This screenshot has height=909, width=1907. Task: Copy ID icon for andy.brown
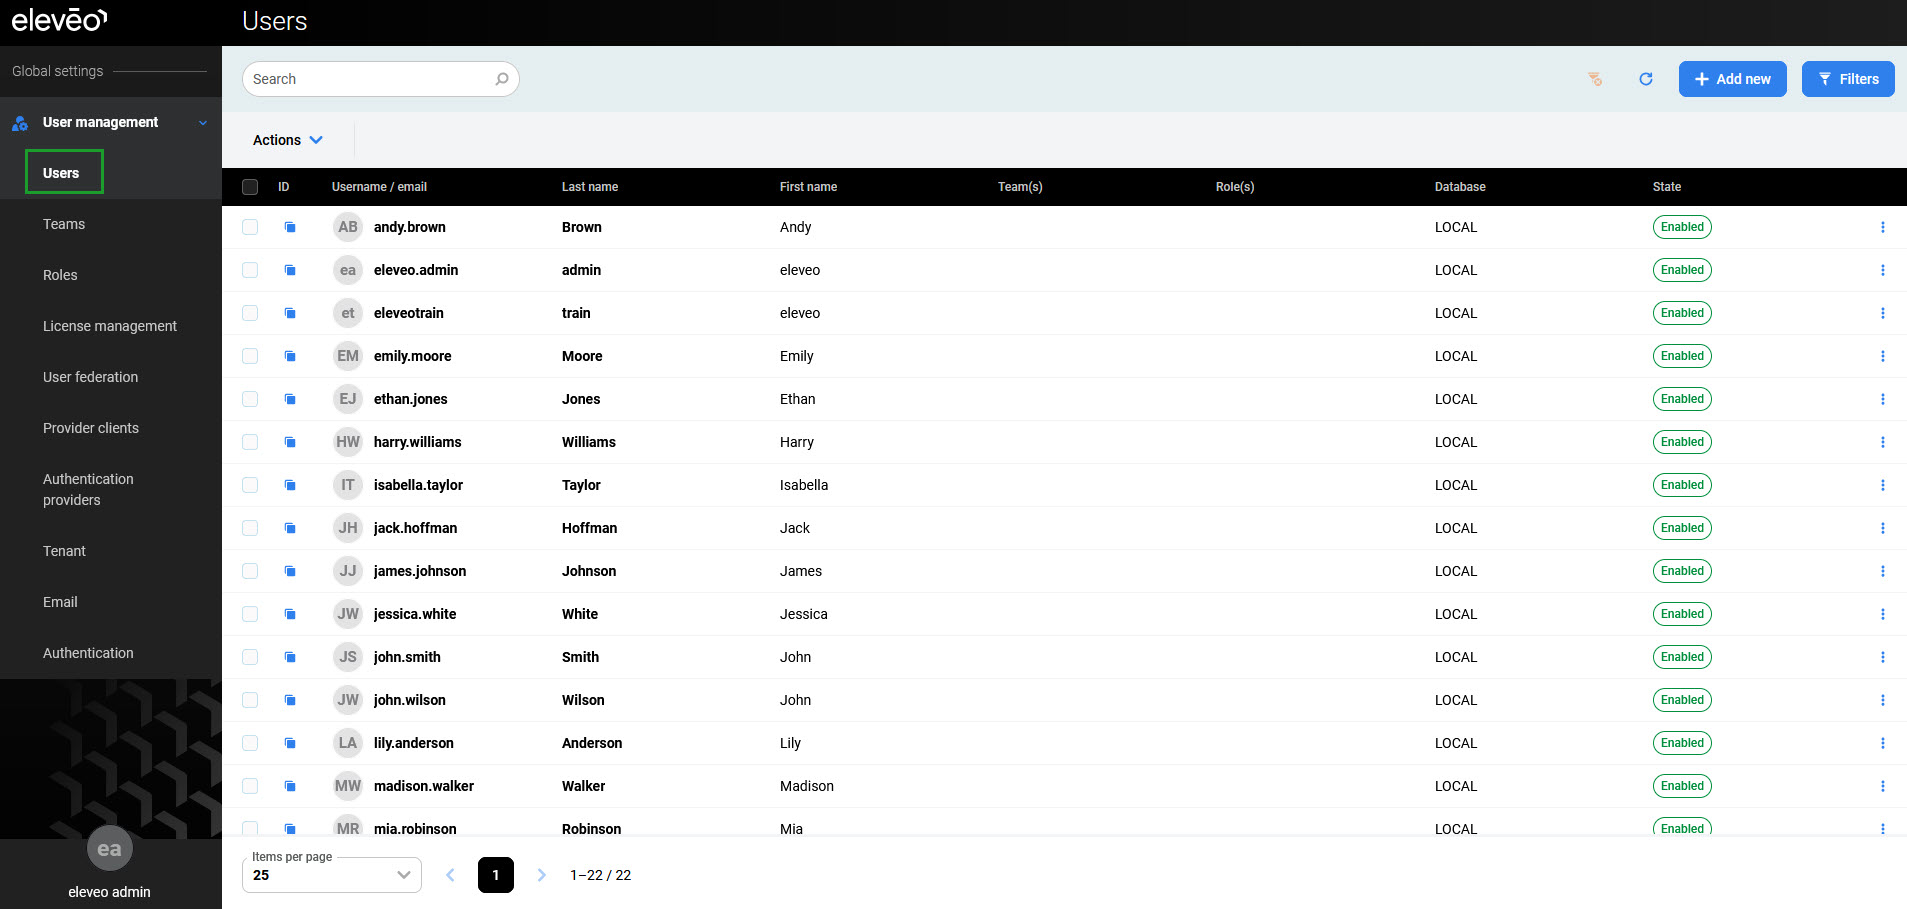[x=290, y=227]
